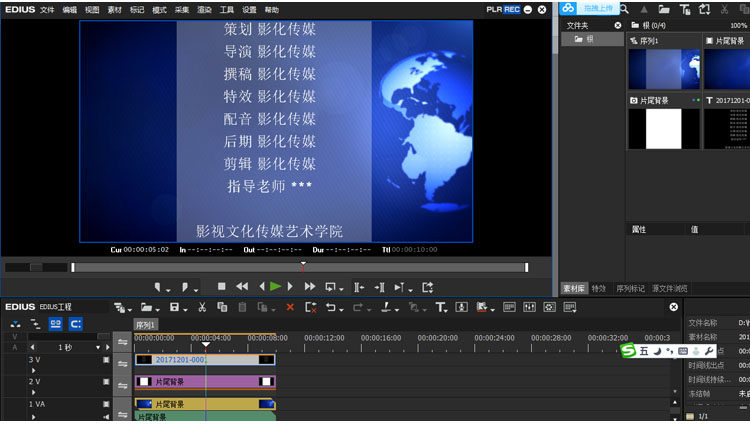This screenshot has height=425, width=750.
Task: Open the 编辑 menu
Action: (69, 10)
